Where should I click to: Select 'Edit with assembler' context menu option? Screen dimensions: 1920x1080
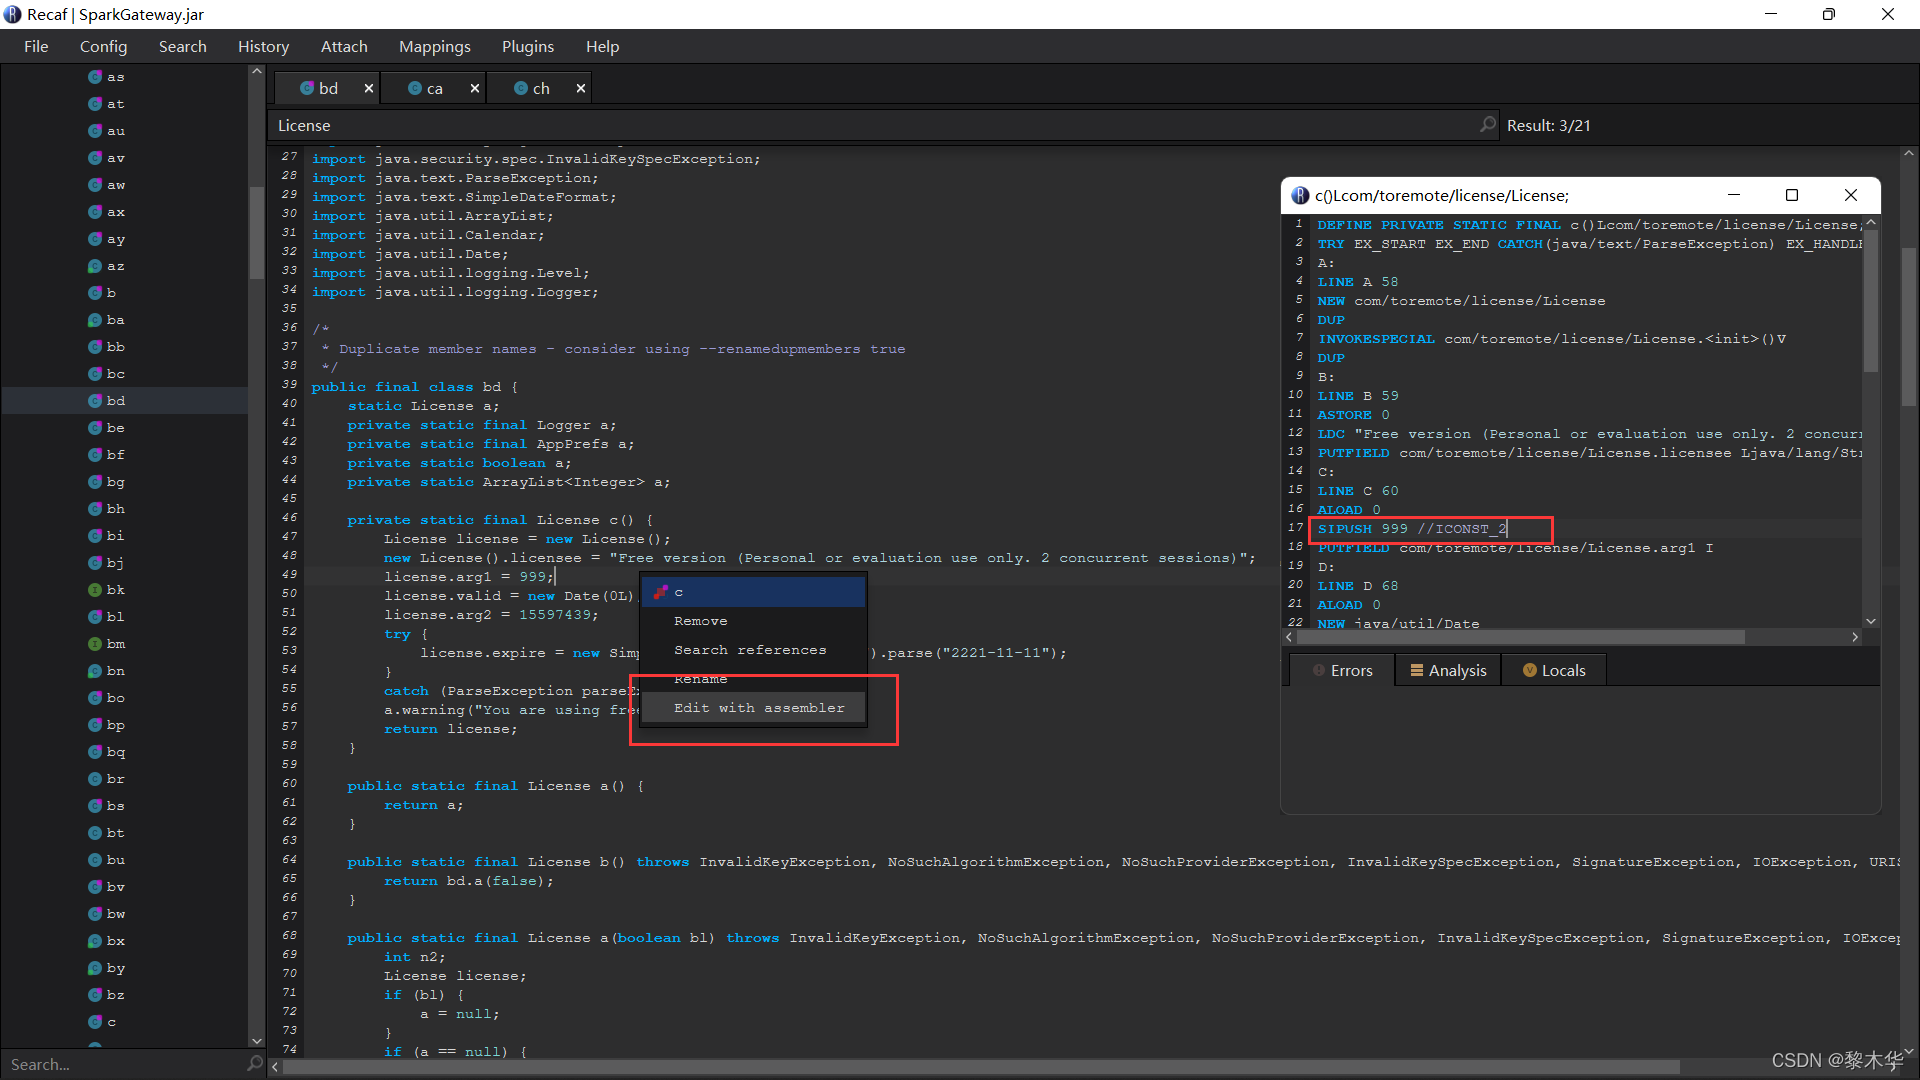coord(760,708)
